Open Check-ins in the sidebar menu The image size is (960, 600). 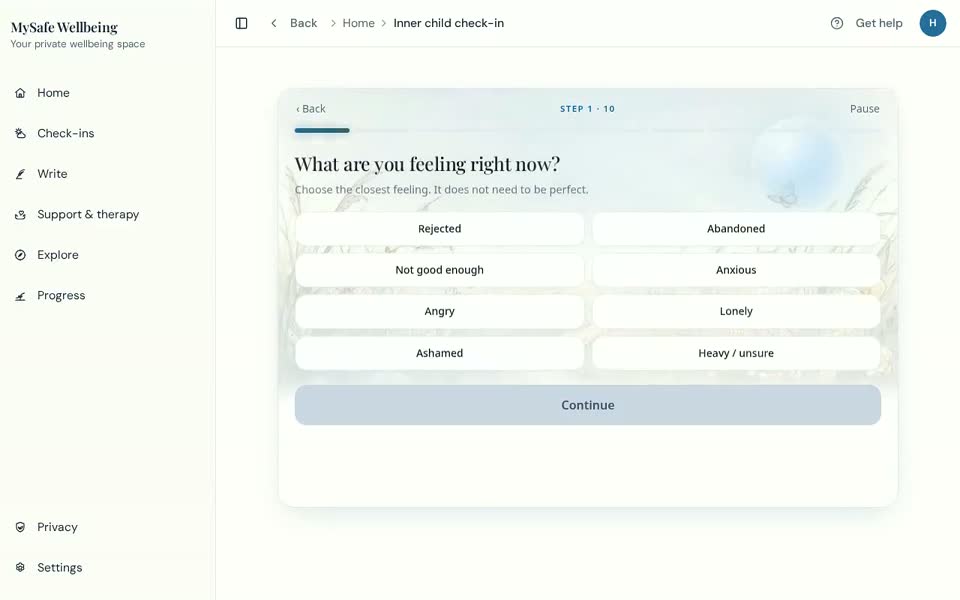tap(66, 133)
